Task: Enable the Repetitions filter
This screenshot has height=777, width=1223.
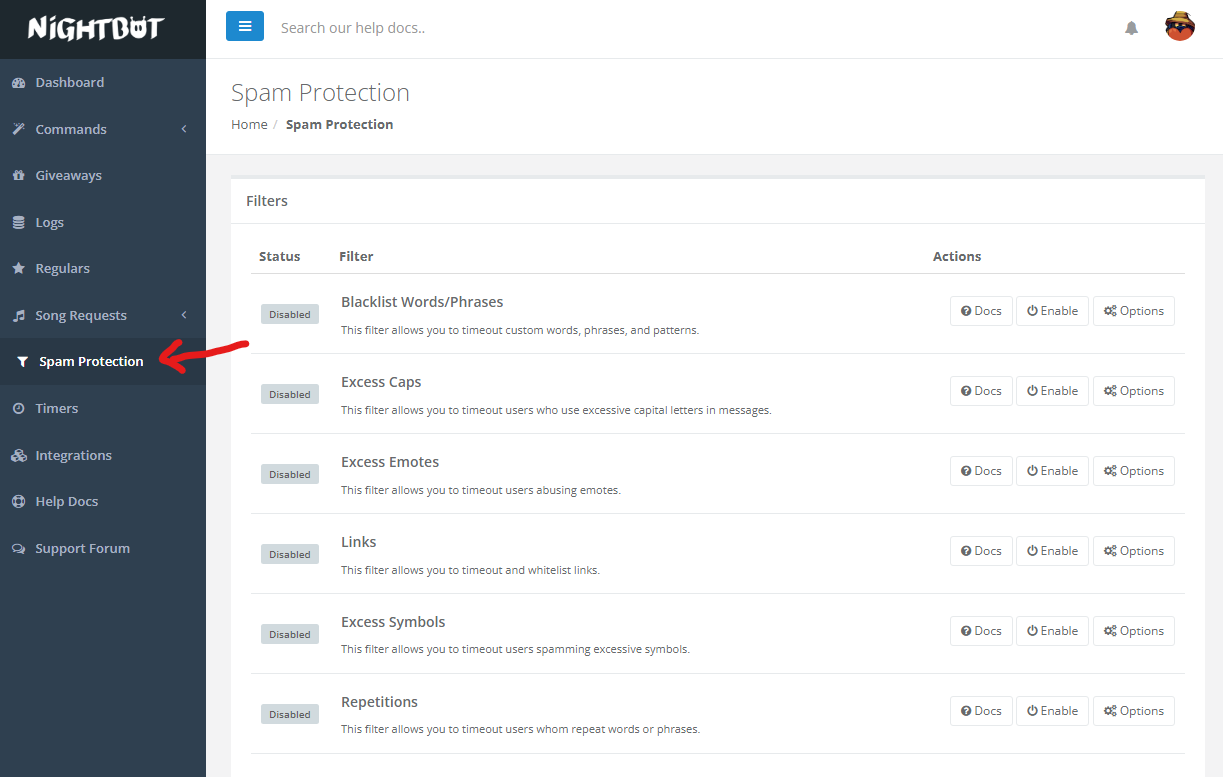Action: [x=1052, y=711]
